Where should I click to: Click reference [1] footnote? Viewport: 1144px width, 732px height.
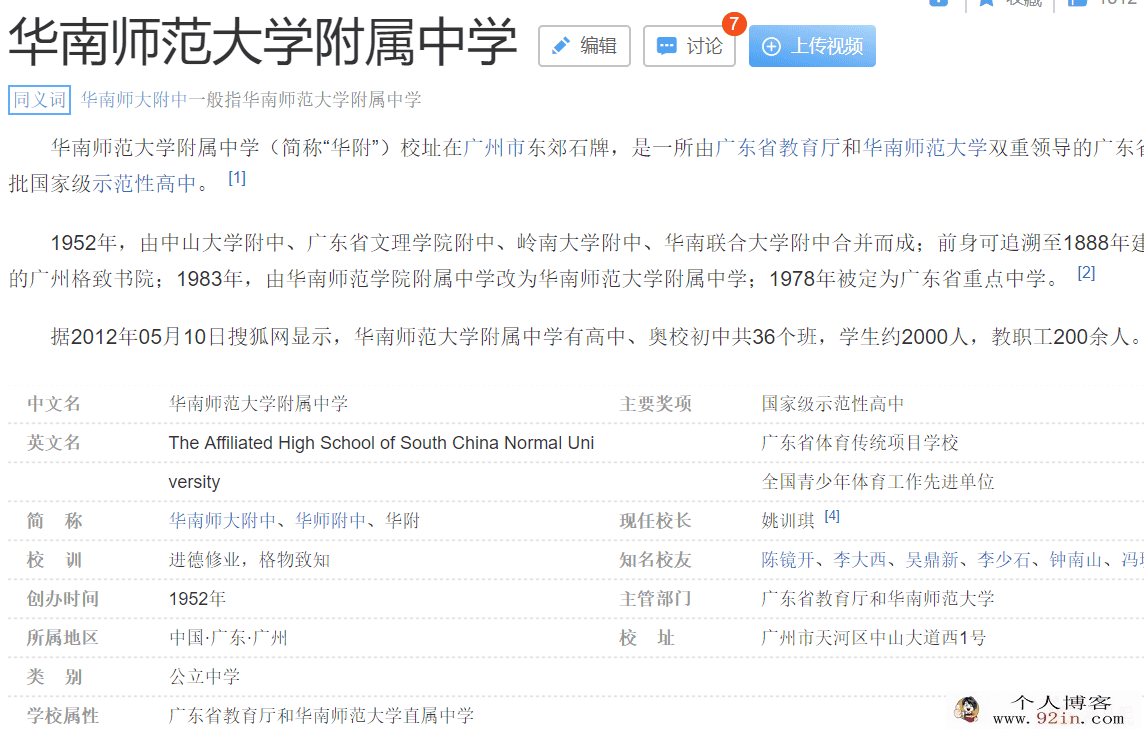[236, 178]
